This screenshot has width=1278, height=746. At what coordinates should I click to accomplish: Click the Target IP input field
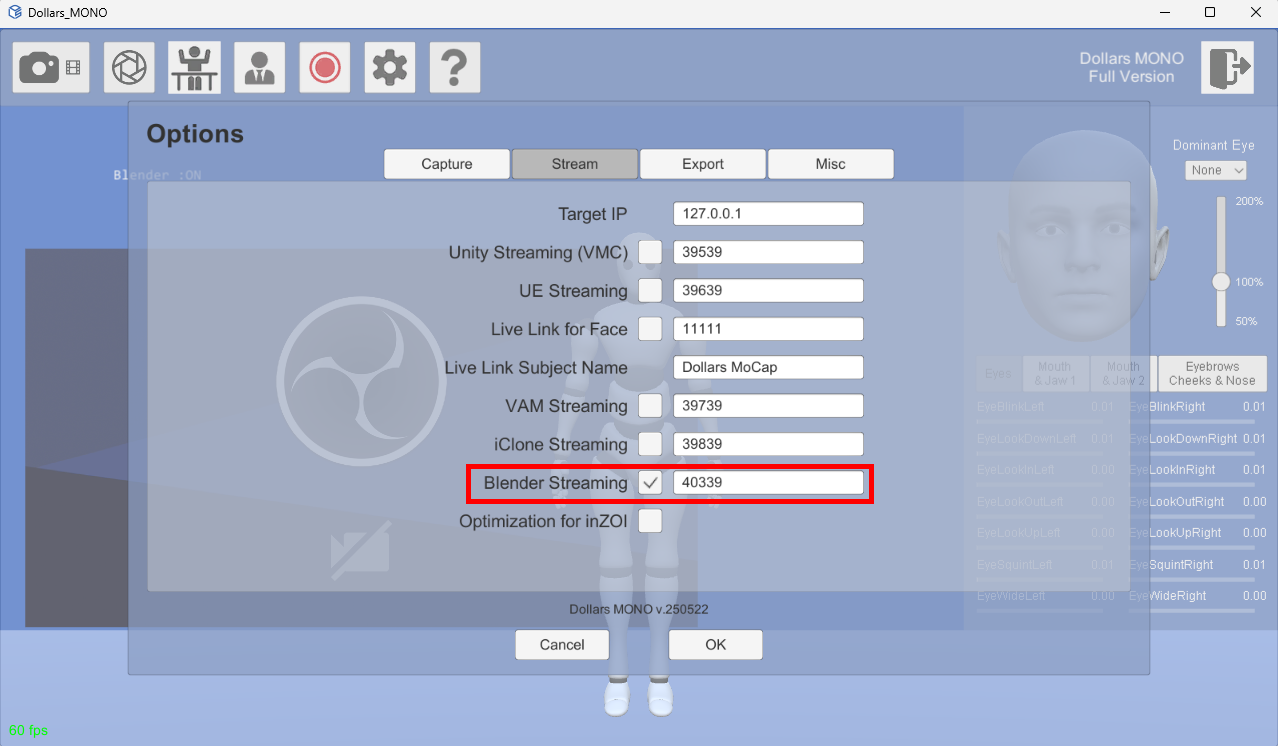pyautogui.click(x=767, y=214)
